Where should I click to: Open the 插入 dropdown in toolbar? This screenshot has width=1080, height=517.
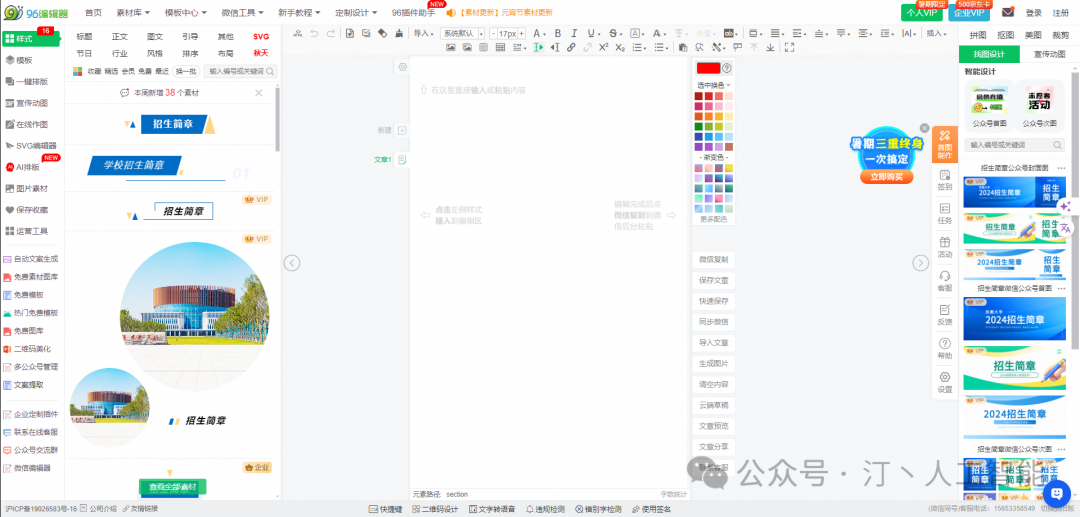click(935, 33)
